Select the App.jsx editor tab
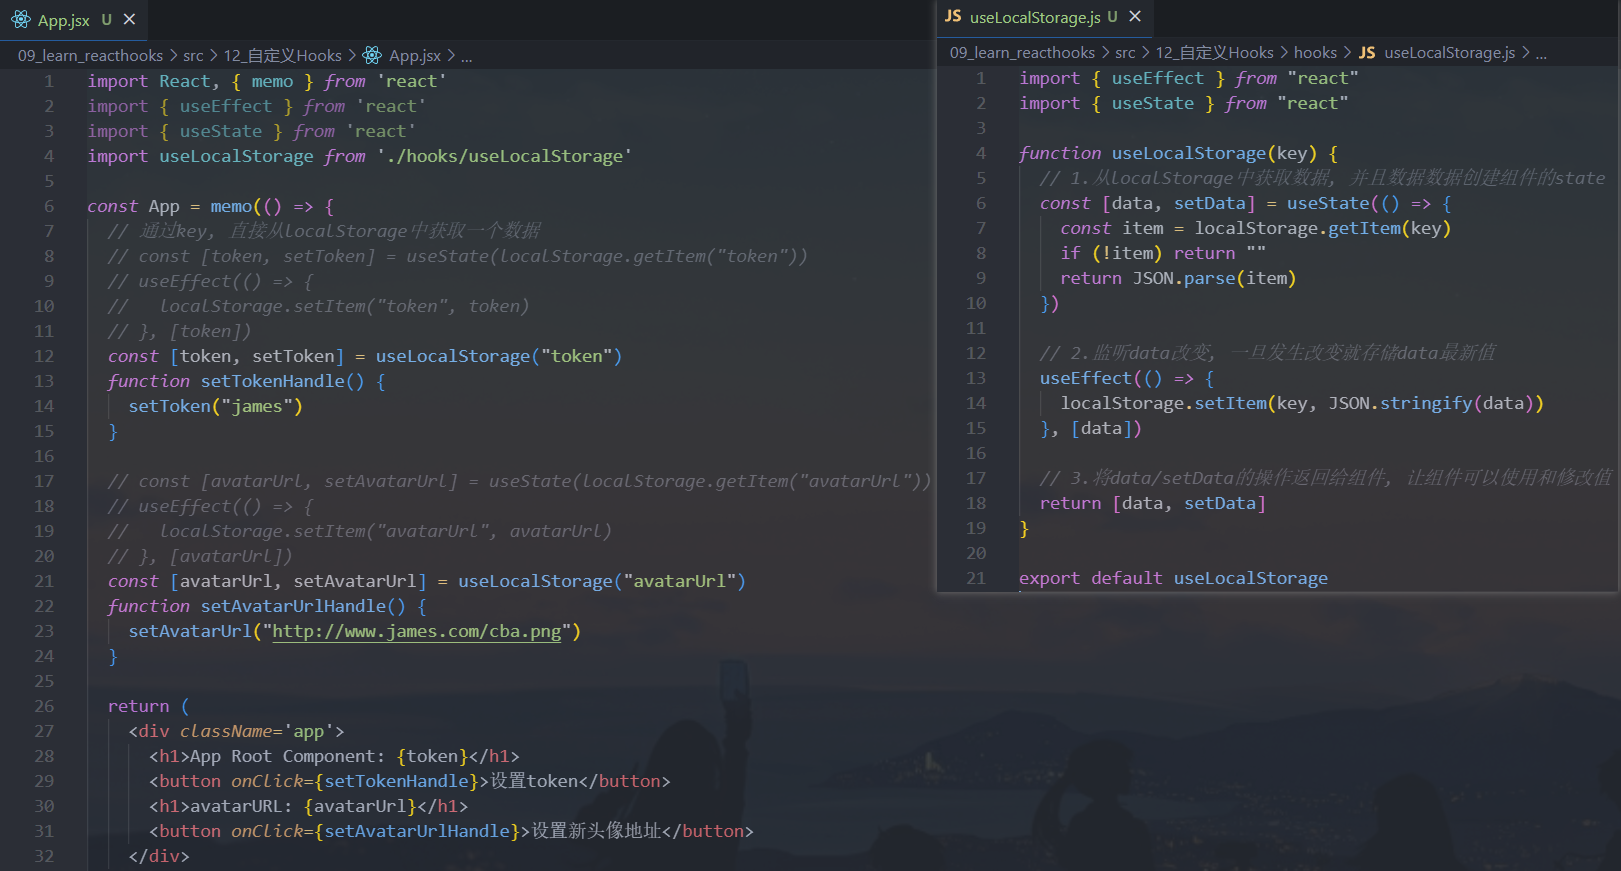Viewport: 1621px width, 871px height. click(x=74, y=20)
